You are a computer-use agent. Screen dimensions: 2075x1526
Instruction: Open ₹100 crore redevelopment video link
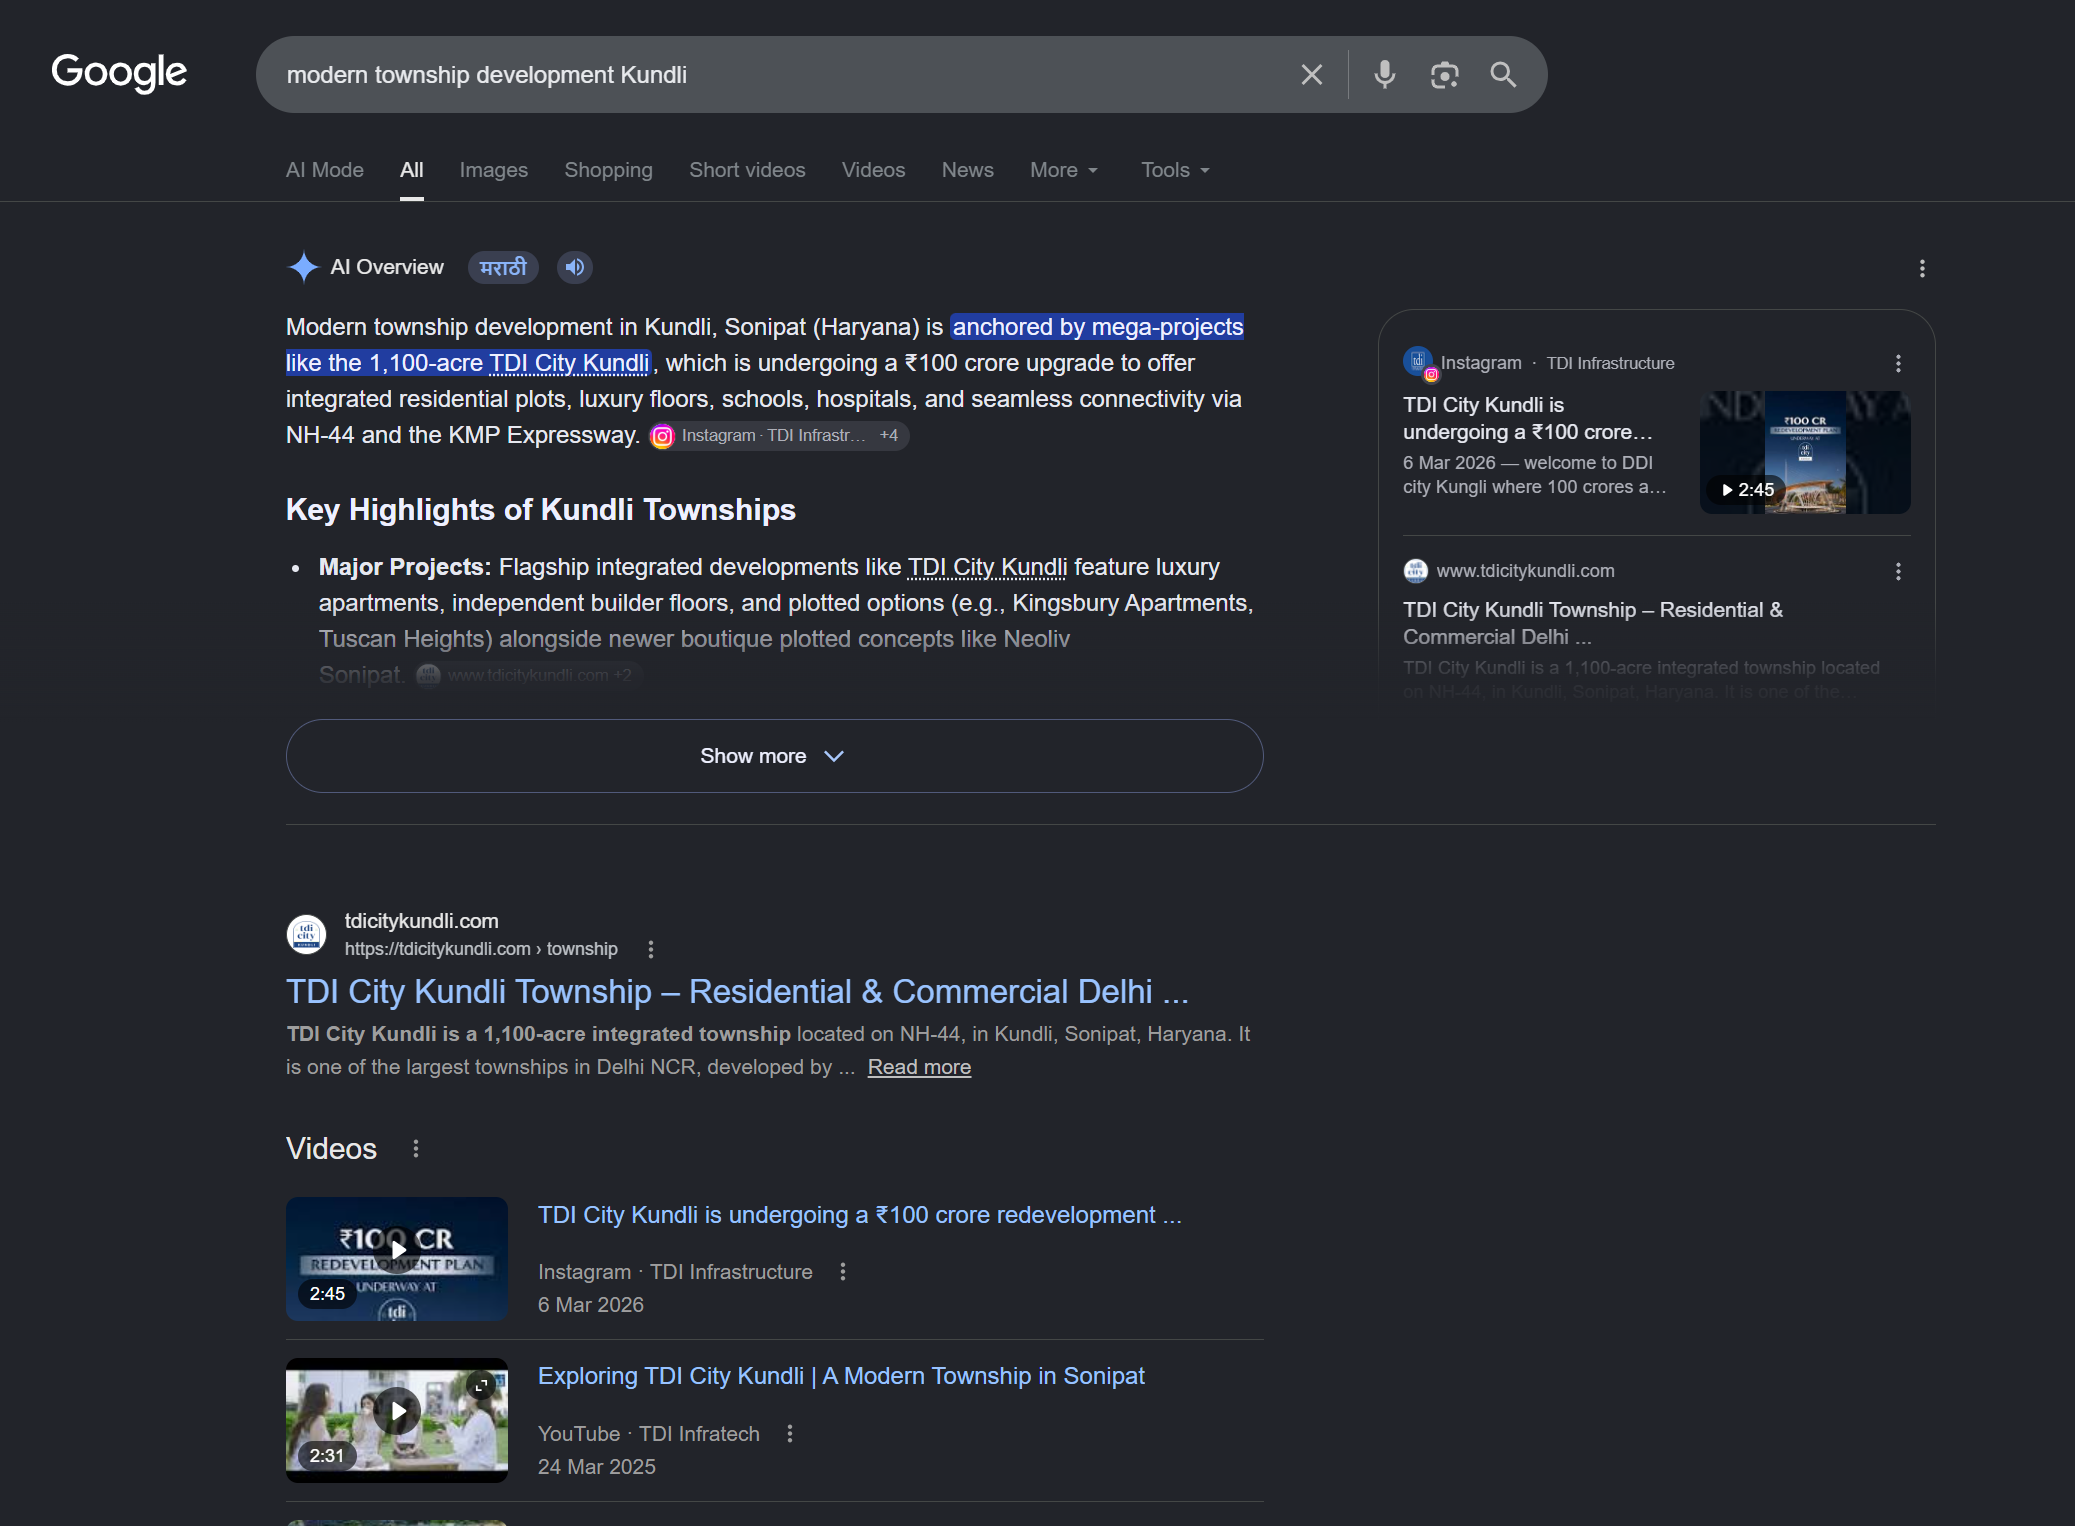pyautogui.click(x=860, y=1215)
